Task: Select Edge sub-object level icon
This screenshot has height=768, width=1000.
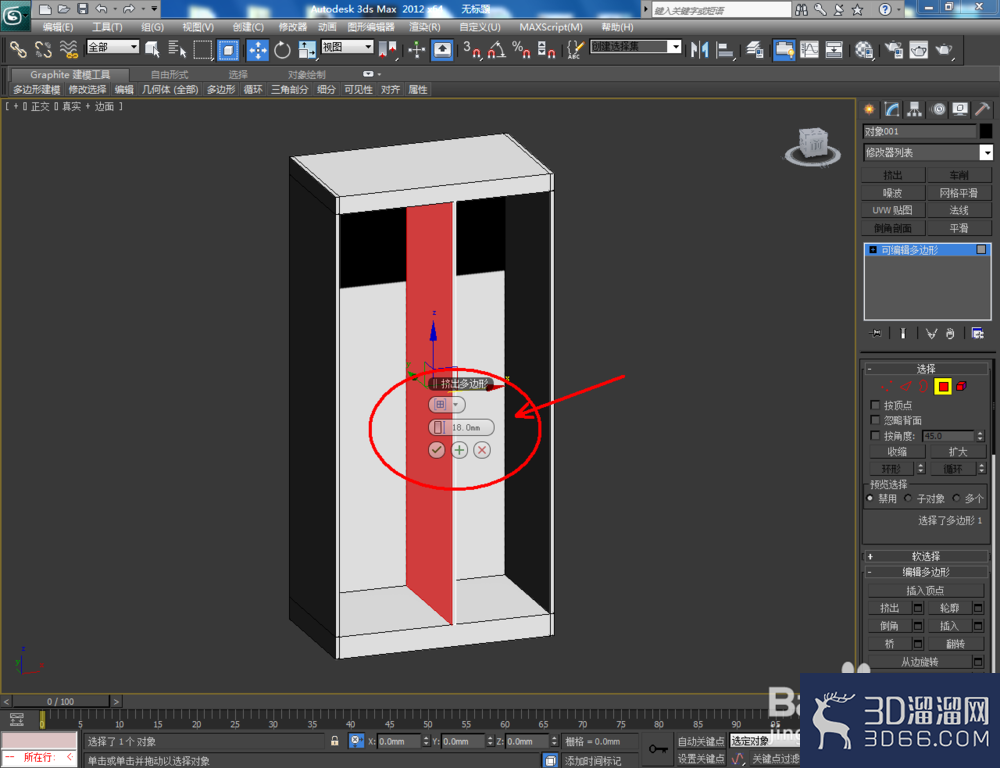Action: pyautogui.click(x=906, y=386)
